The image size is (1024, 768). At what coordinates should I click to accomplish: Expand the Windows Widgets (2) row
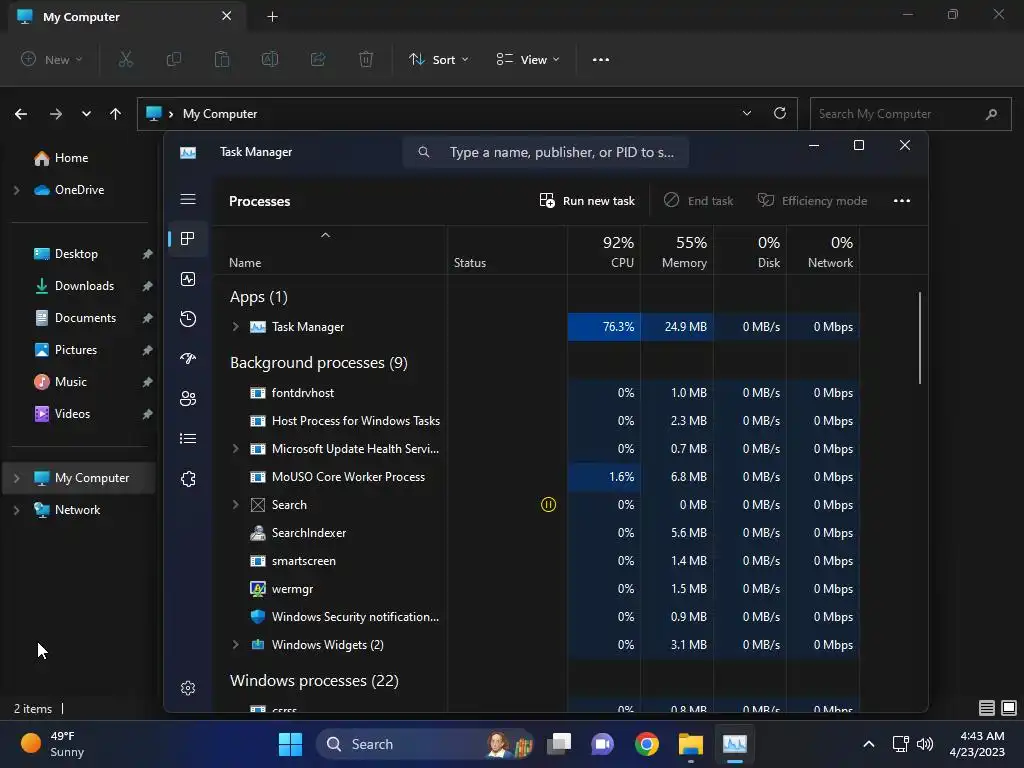pyautogui.click(x=236, y=645)
